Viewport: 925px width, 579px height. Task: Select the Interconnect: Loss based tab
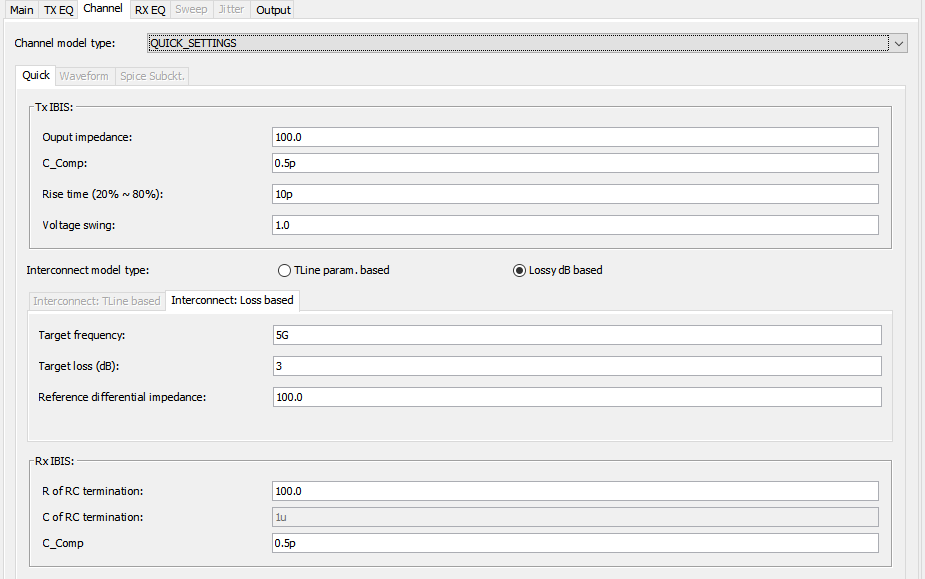tap(232, 300)
